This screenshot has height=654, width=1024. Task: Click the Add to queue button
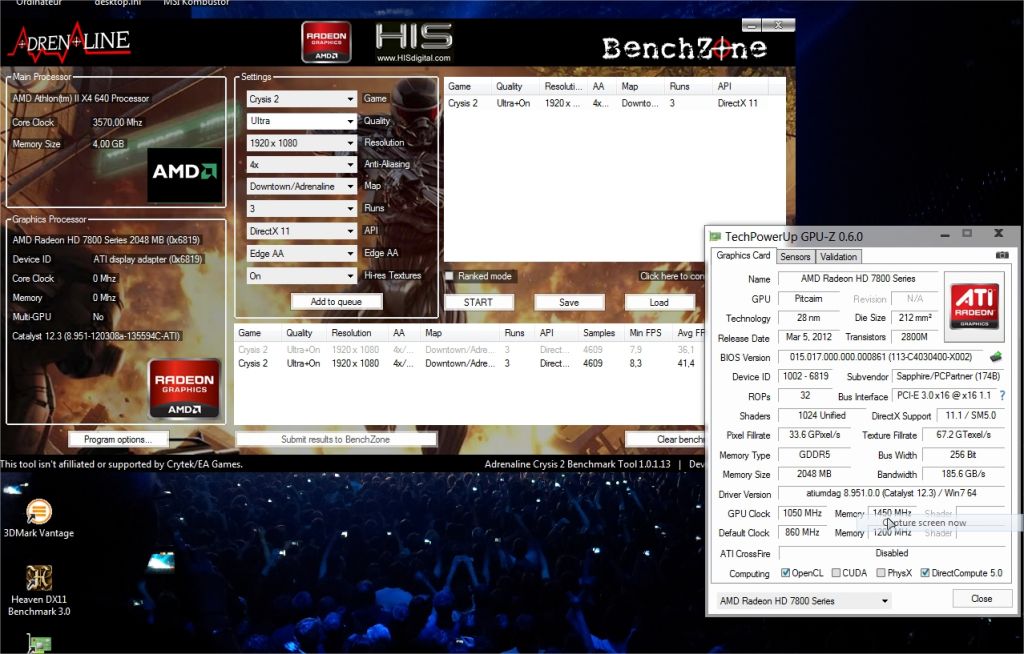pos(336,301)
